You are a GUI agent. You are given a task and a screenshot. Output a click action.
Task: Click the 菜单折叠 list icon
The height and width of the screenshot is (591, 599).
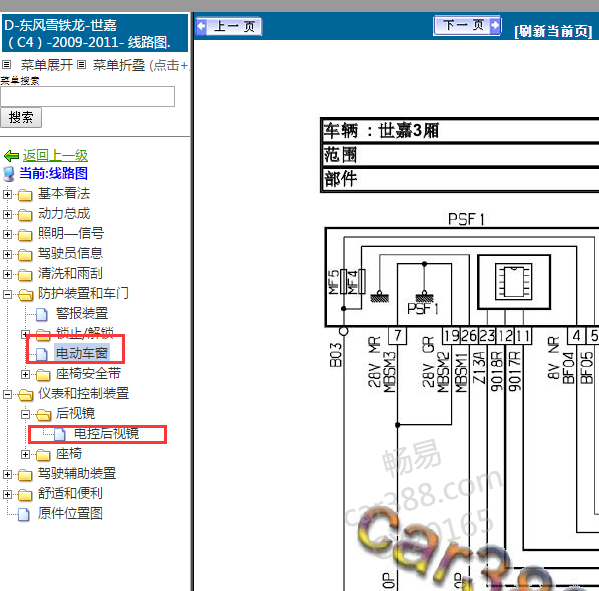pyautogui.click(x=81, y=65)
